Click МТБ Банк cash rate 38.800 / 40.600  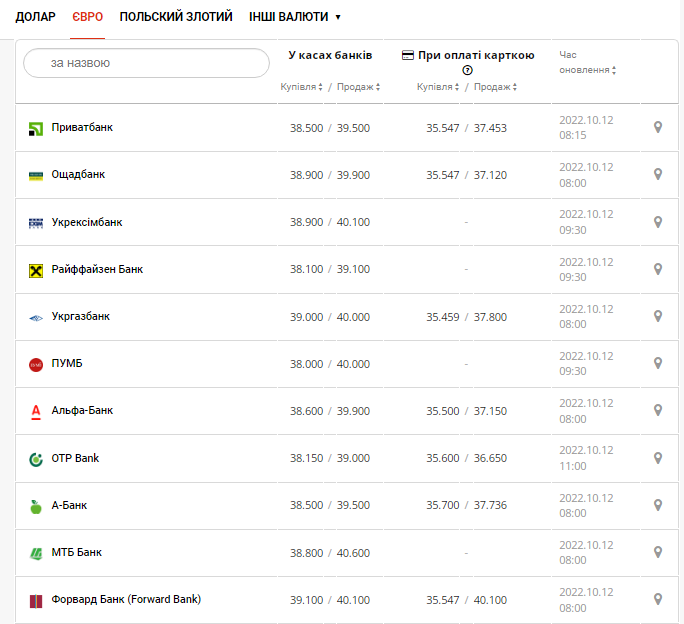tap(330, 553)
